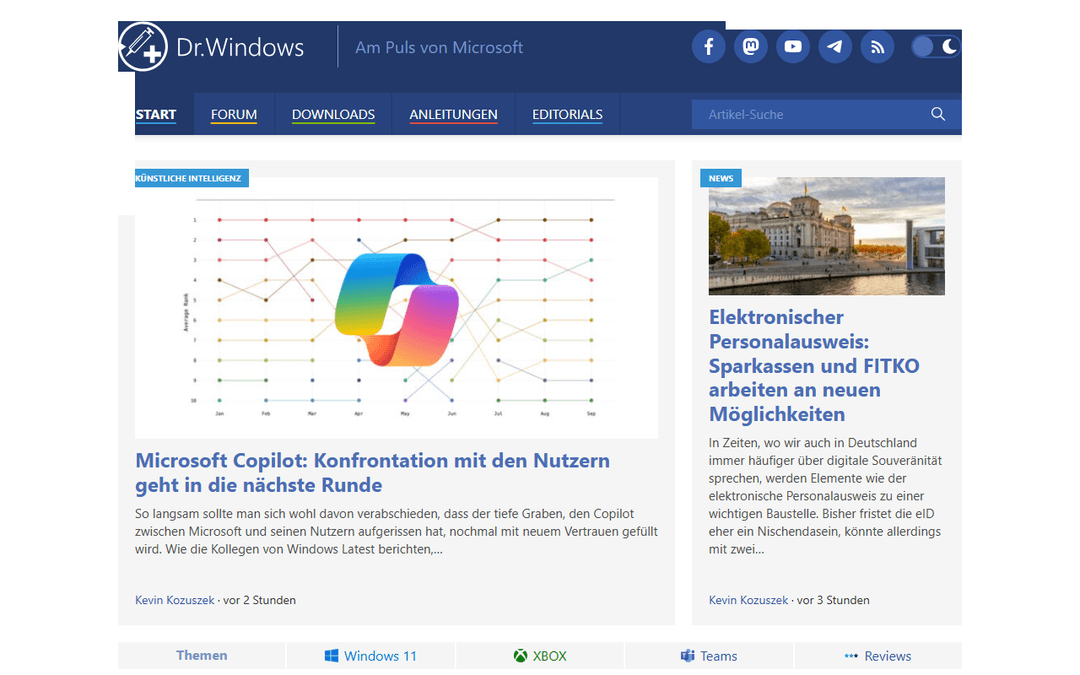1080x675 pixels.
Task: Open the FORUM menu item
Action: pos(233,114)
